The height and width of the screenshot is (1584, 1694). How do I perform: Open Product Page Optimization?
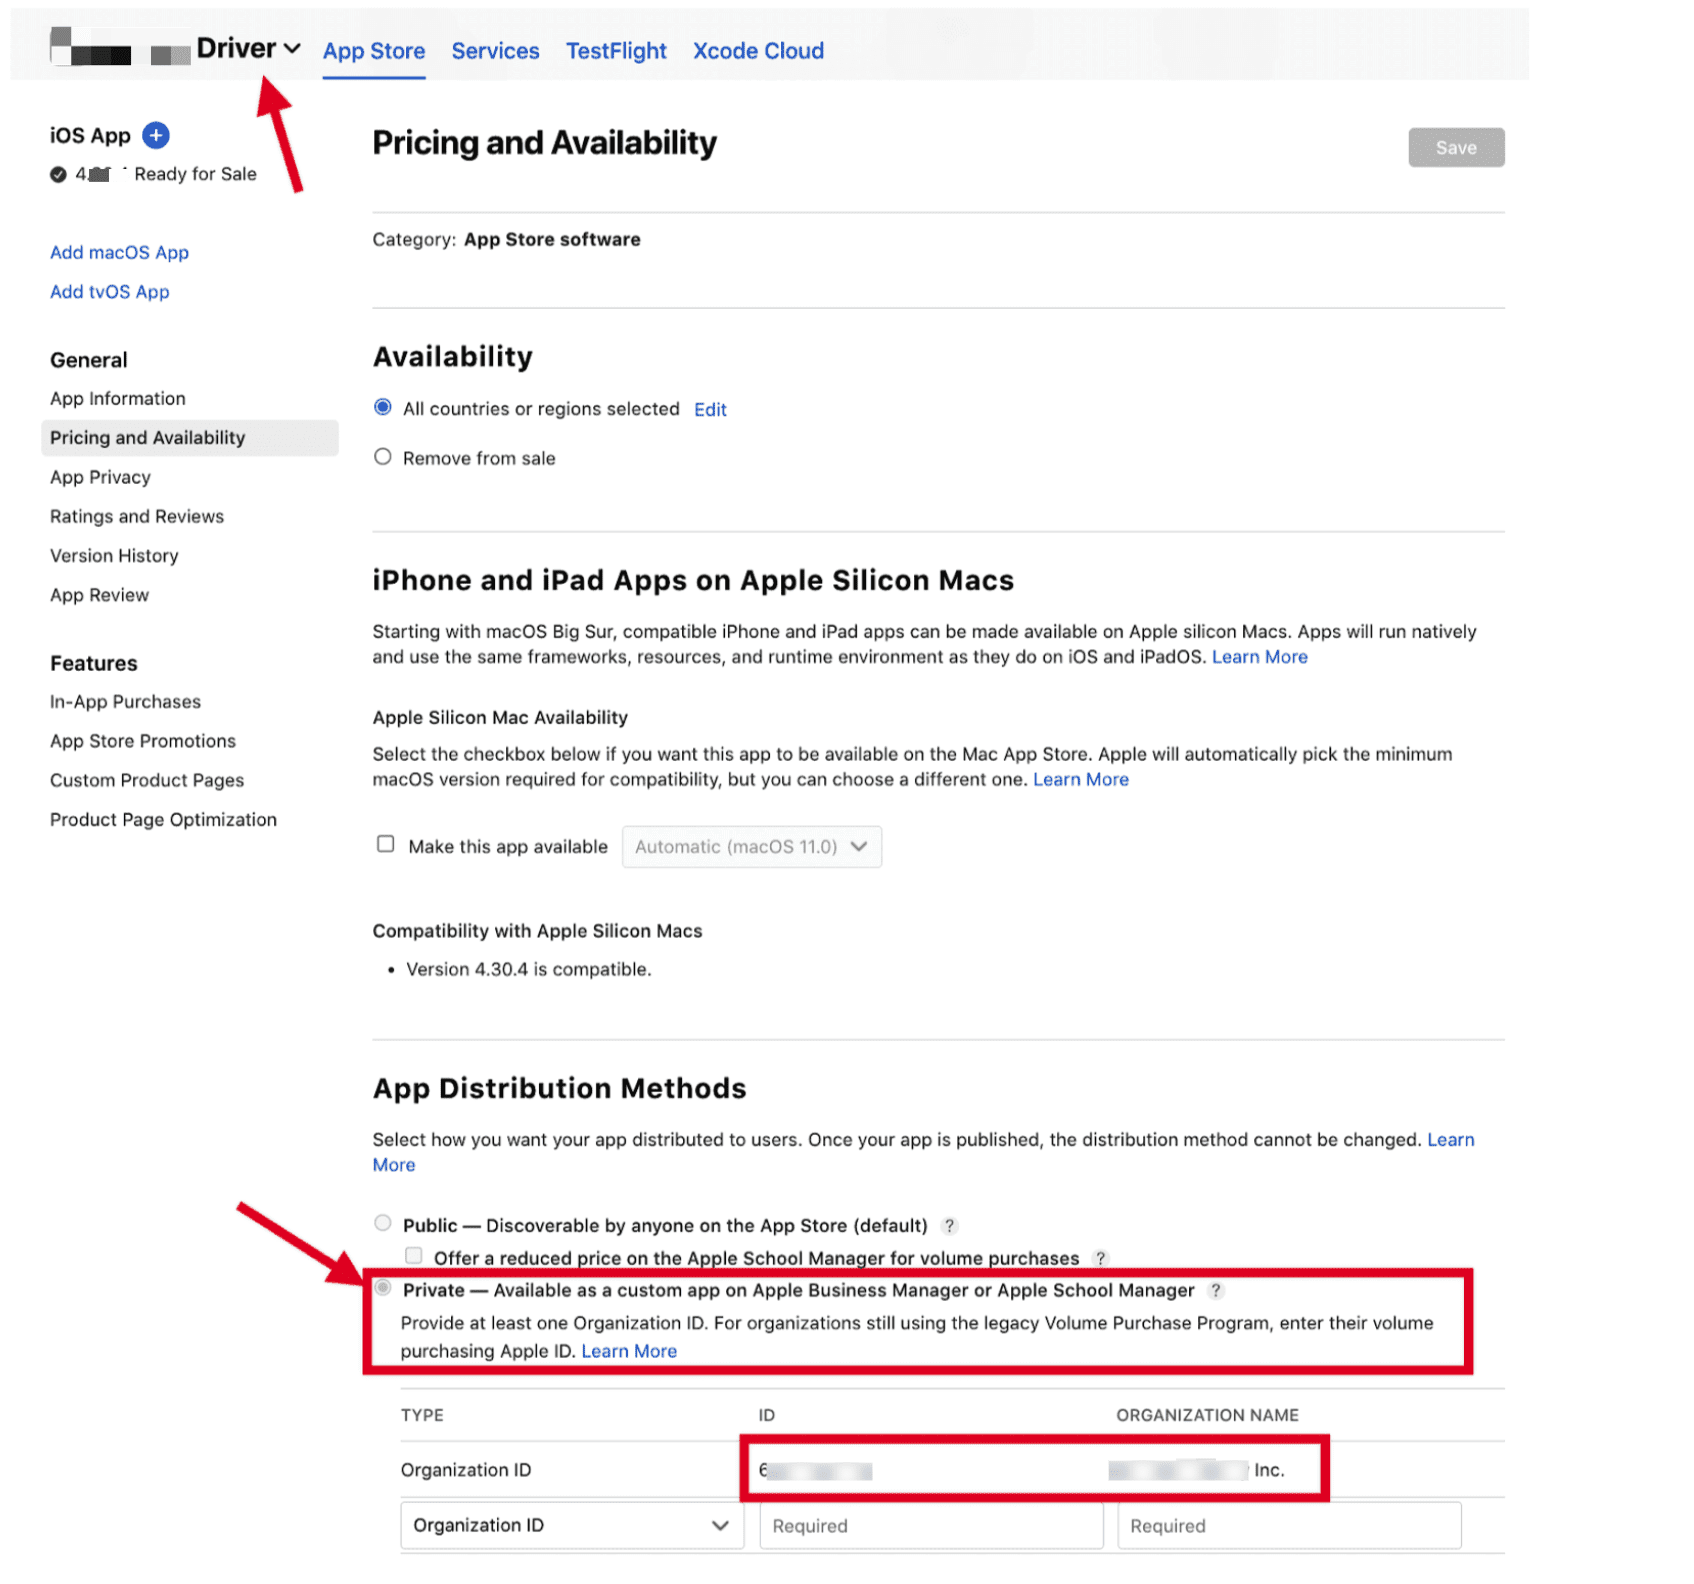pyautogui.click(x=163, y=819)
